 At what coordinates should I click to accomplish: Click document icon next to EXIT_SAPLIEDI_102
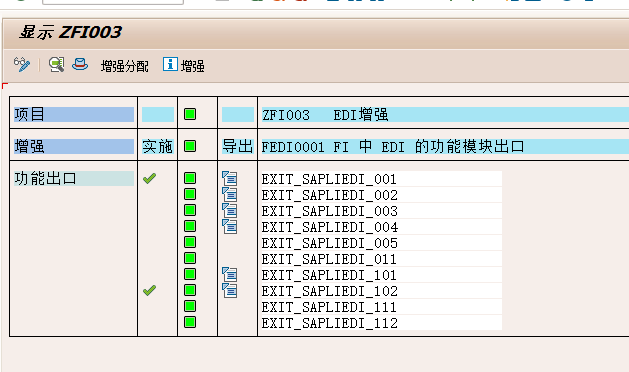[230, 290]
